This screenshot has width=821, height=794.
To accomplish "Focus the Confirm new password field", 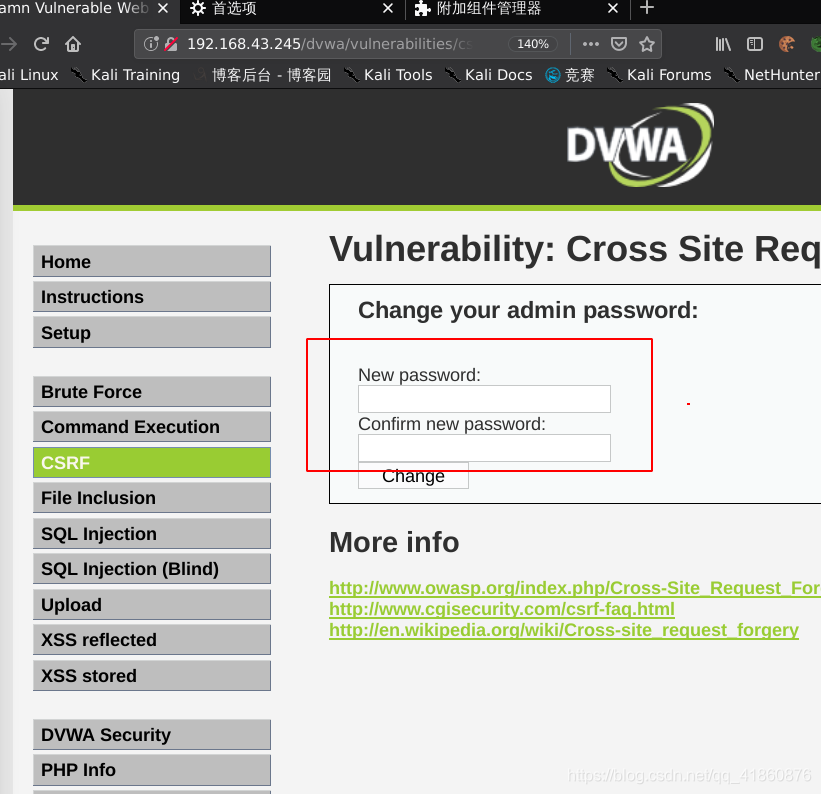I will 484,448.
